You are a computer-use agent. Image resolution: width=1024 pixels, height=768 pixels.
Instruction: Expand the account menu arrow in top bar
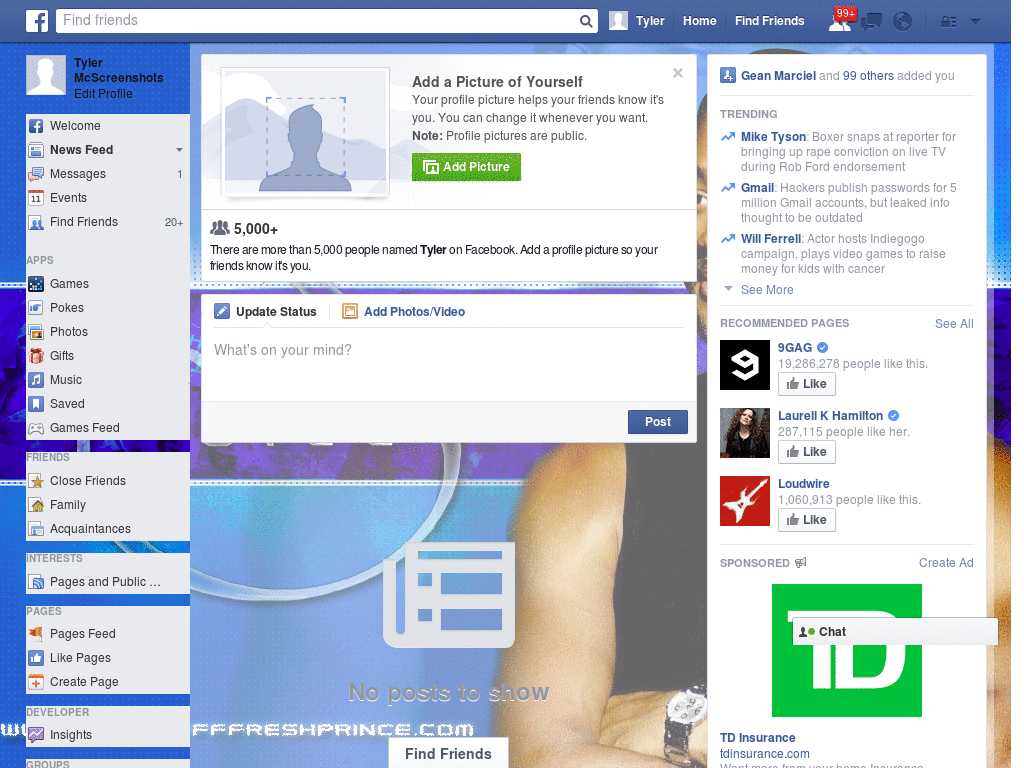[975, 22]
